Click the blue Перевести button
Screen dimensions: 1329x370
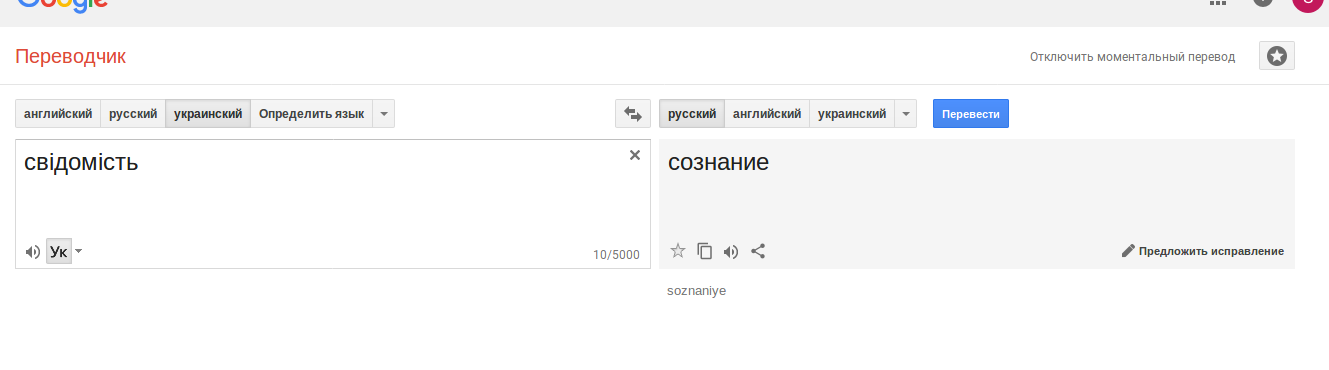coord(971,114)
